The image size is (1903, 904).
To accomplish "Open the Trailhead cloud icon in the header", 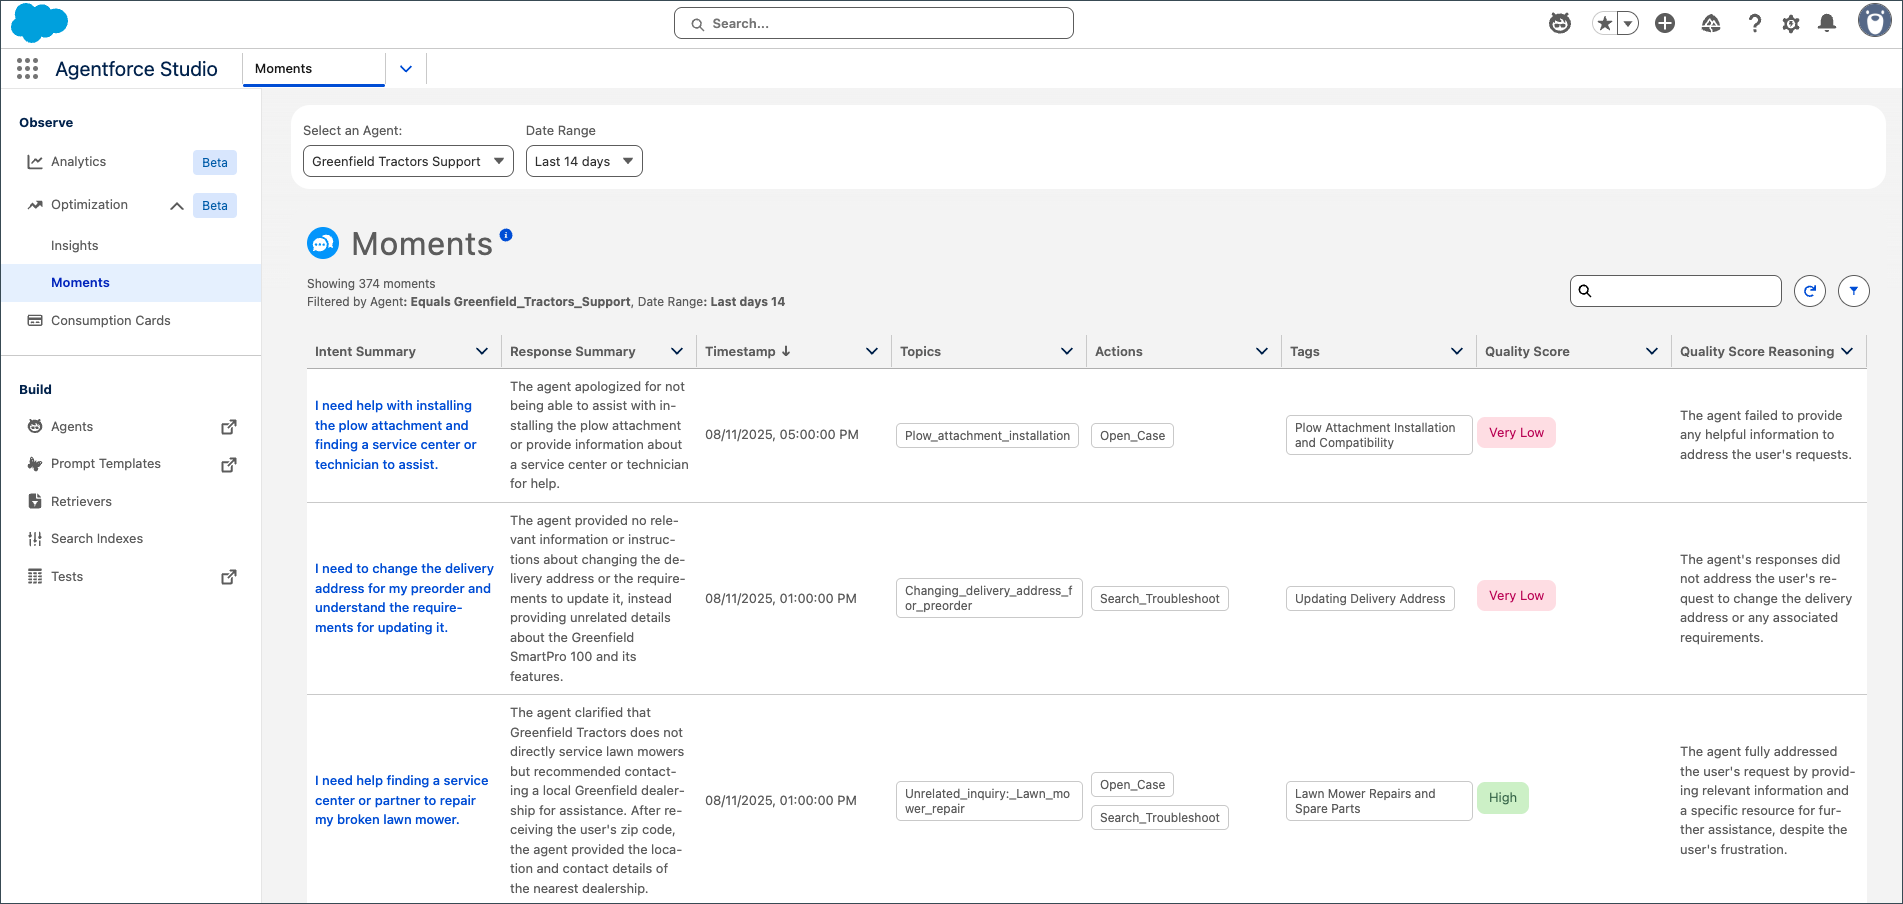I will [x=1711, y=23].
